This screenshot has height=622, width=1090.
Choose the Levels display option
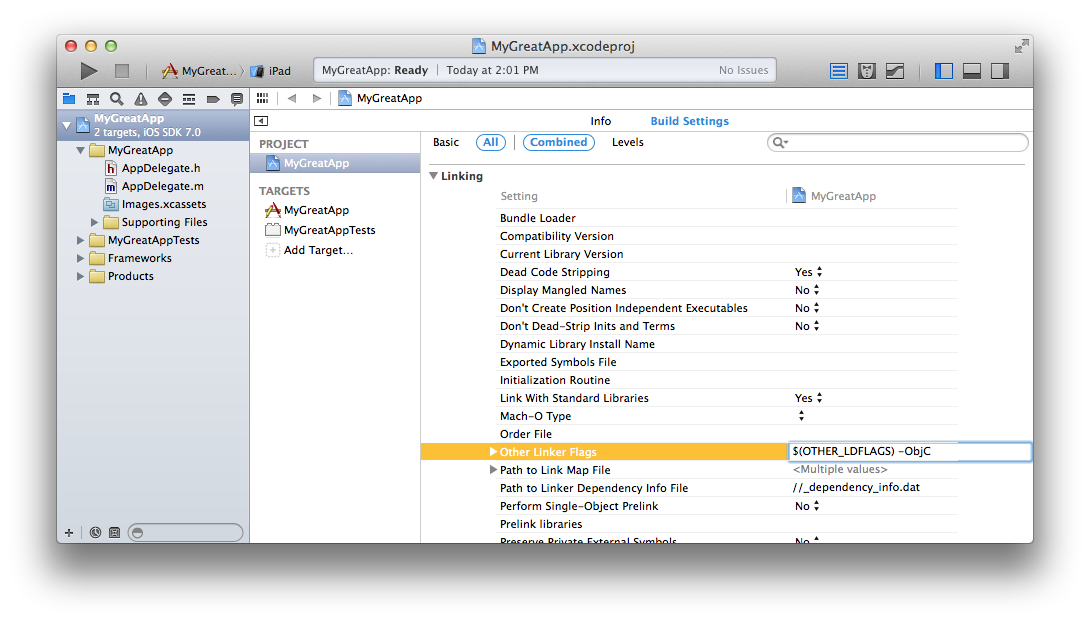(x=627, y=143)
